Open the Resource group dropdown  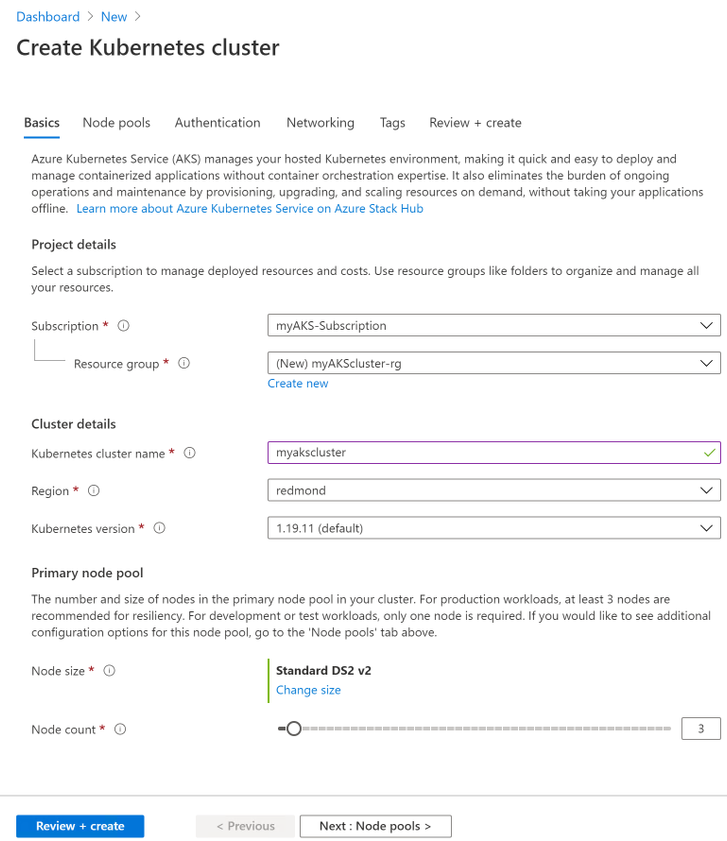494,363
